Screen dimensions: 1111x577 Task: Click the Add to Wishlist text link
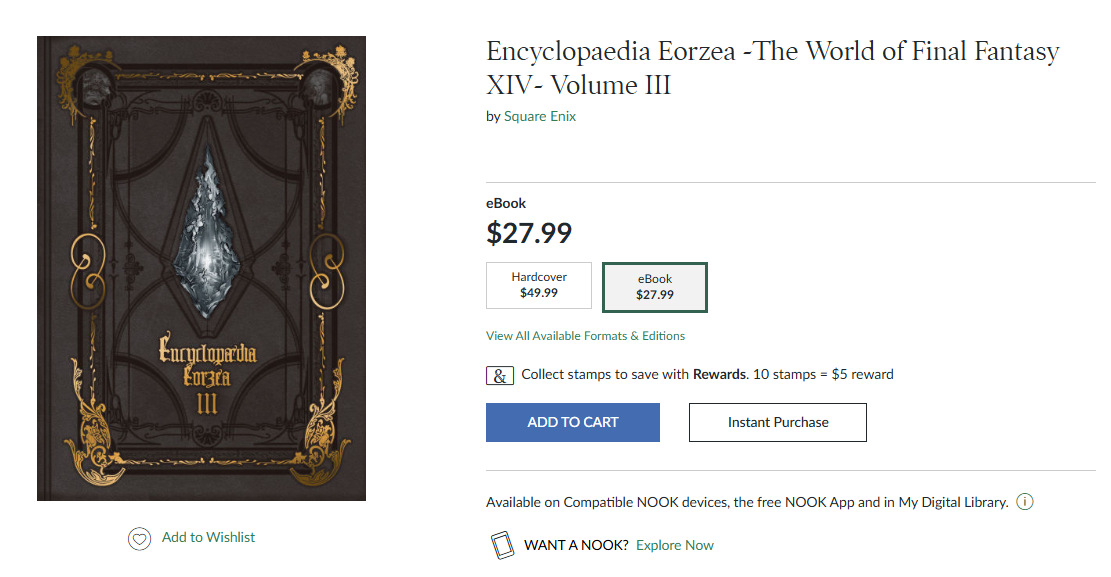click(208, 537)
